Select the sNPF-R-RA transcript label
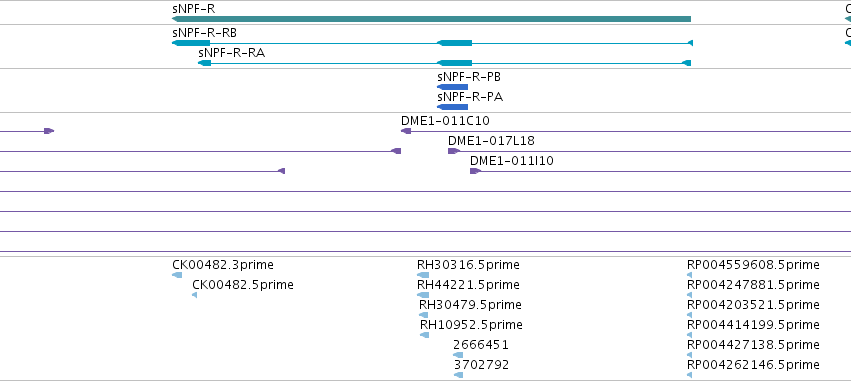 pyautogui.click(x=232, y=53)
